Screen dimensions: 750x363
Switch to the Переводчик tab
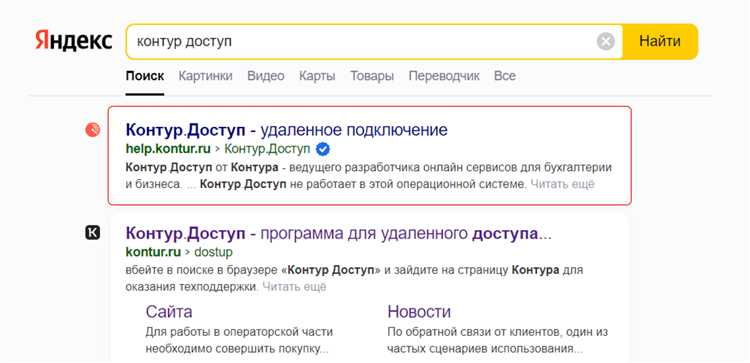(444, 76)
